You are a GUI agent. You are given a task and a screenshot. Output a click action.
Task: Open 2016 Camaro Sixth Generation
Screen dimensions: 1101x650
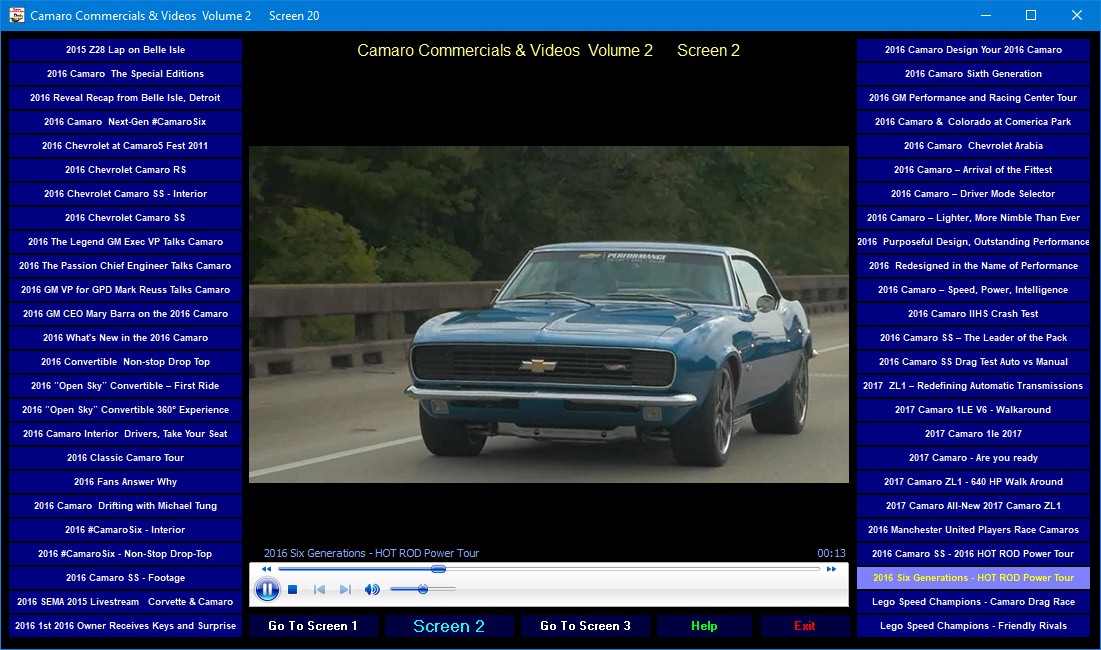pyautogui.click(x=973, y=74)
